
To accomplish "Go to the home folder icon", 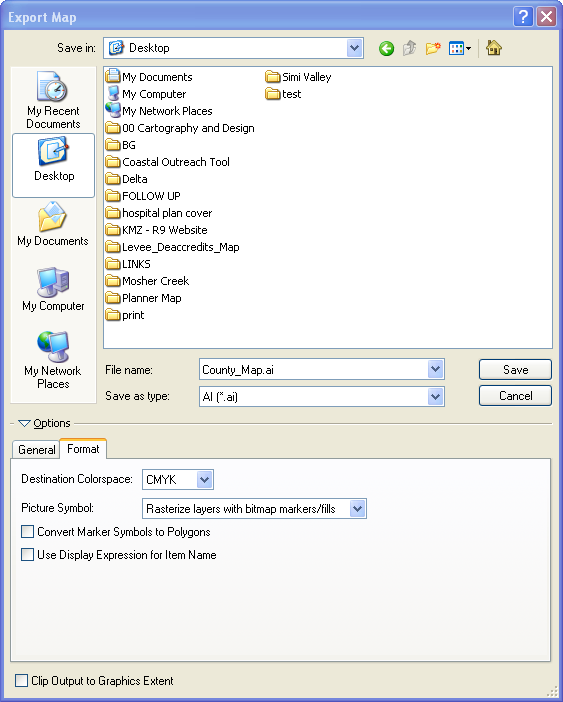I will click(x=494, y=48).
